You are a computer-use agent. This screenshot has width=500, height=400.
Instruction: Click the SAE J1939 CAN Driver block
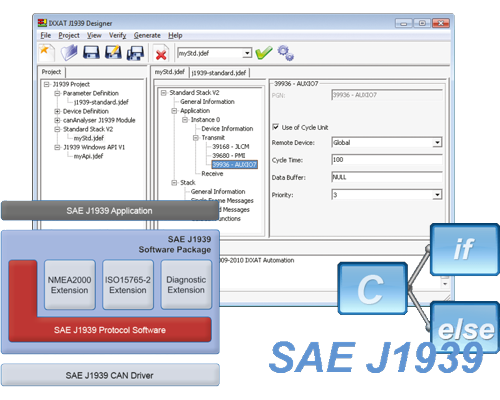click(x=110, y=375)
